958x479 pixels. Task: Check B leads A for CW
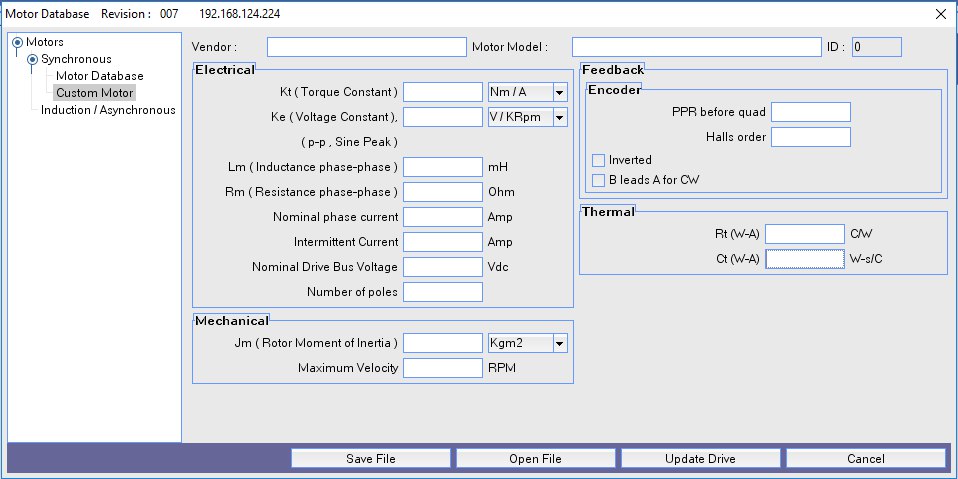coord(599,180)
